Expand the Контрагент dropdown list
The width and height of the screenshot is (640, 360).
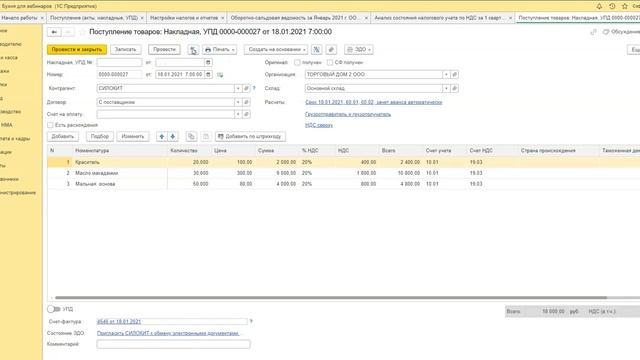click(238, 88)
